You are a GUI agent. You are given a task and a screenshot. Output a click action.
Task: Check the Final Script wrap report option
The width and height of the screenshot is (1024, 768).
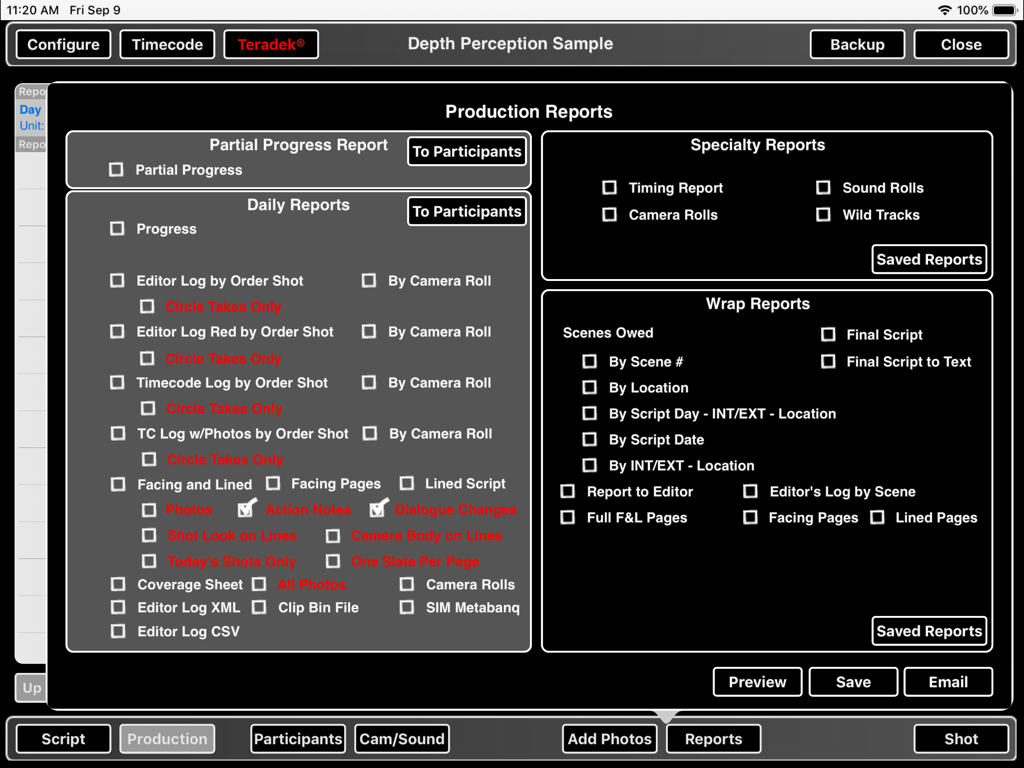click(x=827, y=334)
